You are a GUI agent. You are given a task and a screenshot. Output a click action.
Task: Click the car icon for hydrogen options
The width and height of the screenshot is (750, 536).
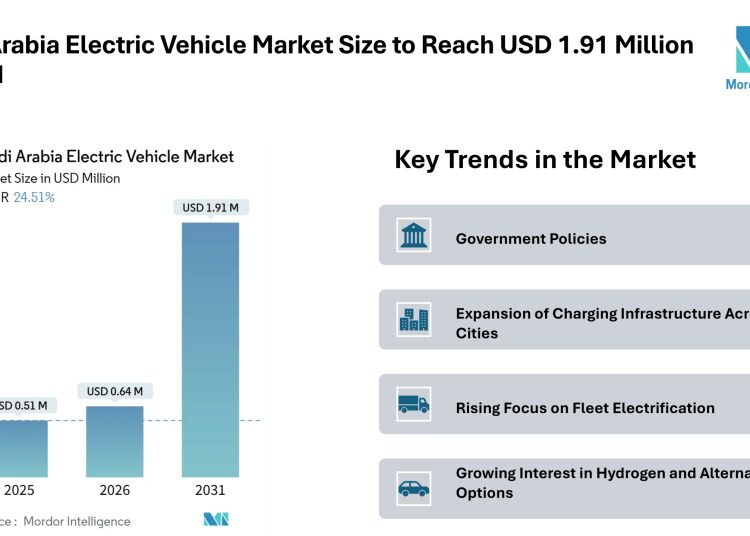[x=414, y=488]
